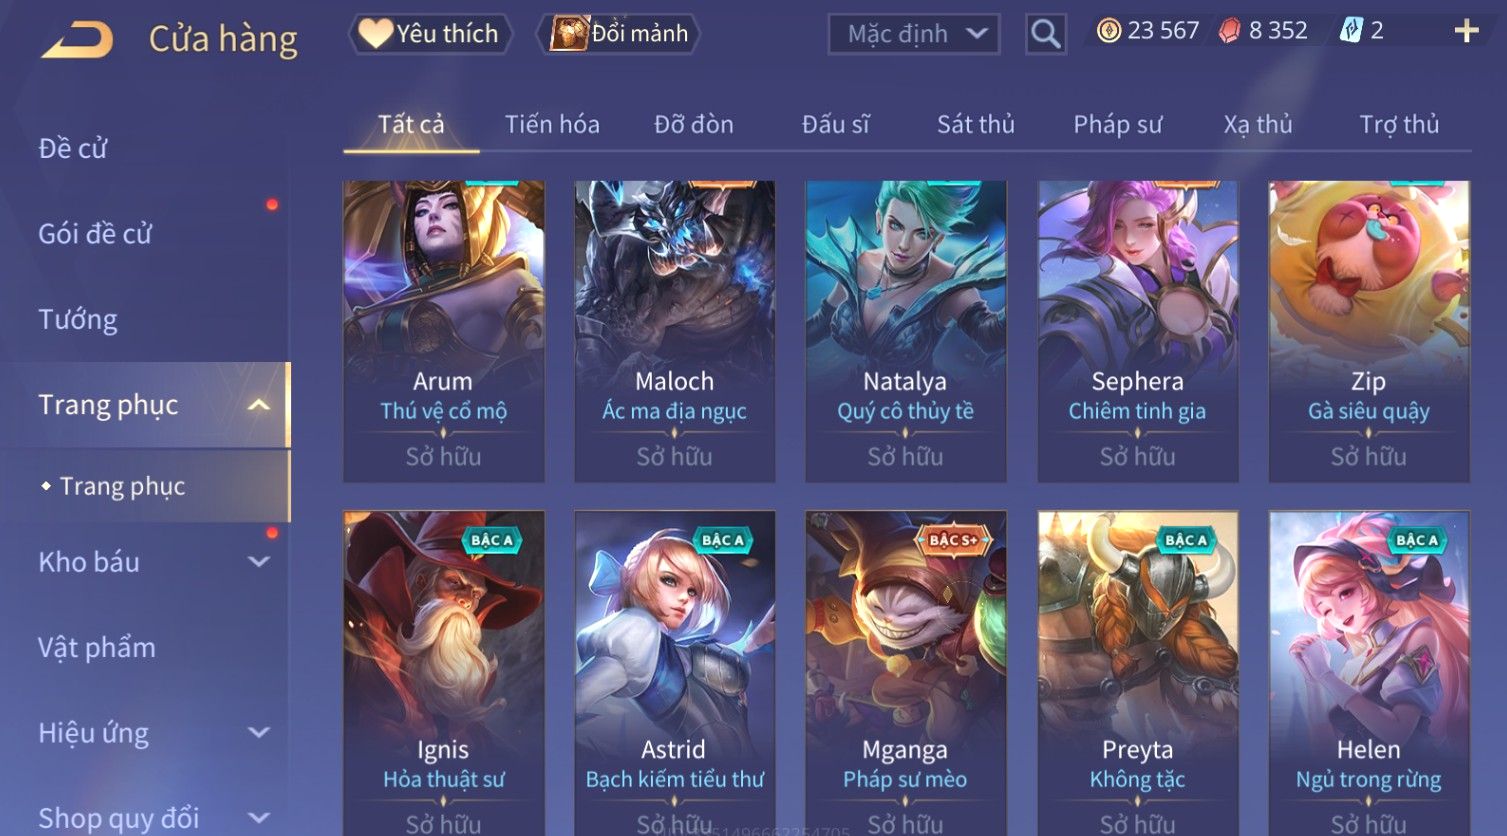Open favorites via heart Yêu thích button

[x=430, y=34]
